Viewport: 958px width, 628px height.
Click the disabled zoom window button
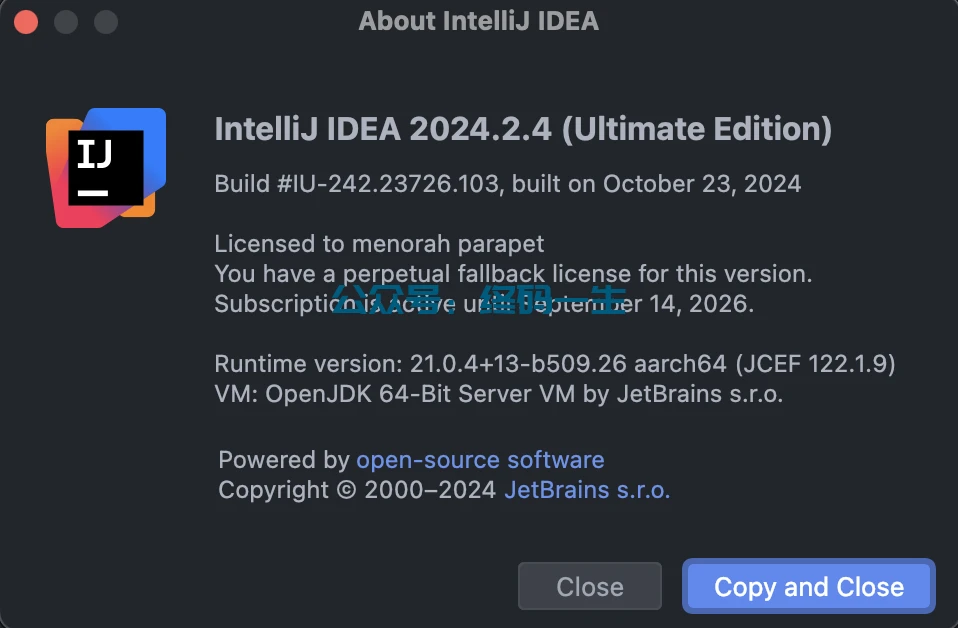[105, 21]
